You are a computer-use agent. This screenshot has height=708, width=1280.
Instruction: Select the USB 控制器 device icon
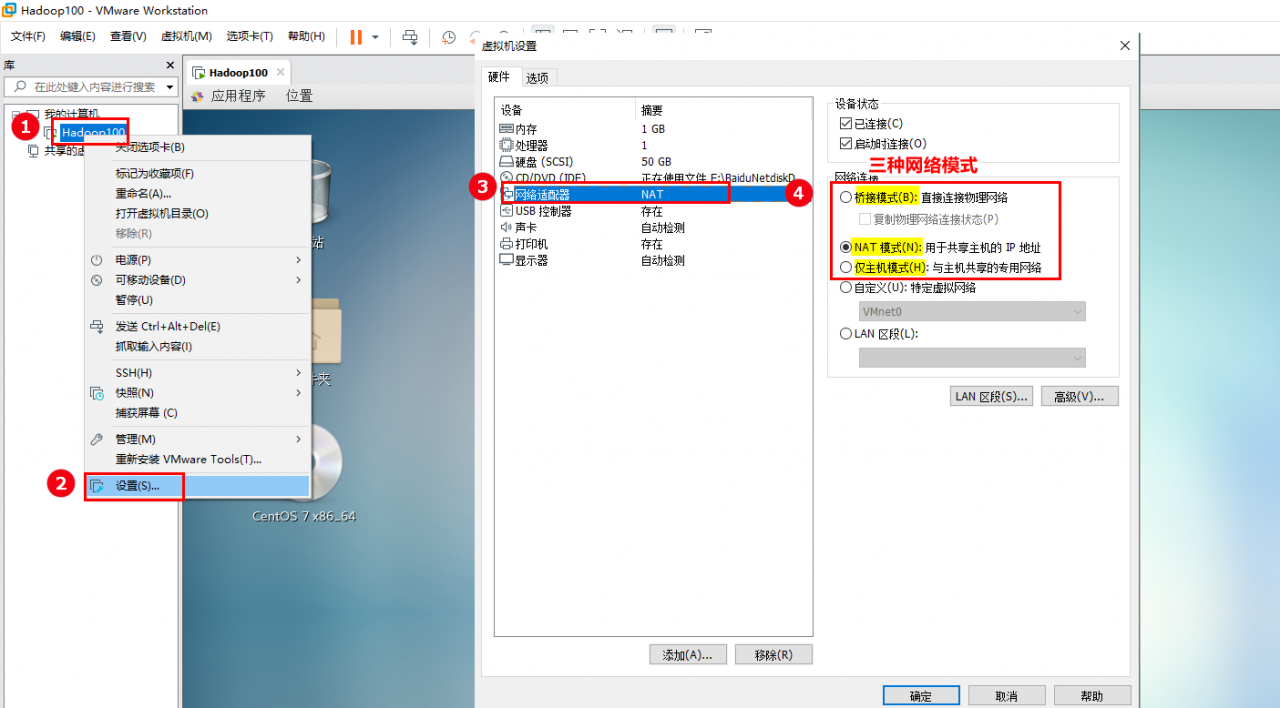coord(507,211)
